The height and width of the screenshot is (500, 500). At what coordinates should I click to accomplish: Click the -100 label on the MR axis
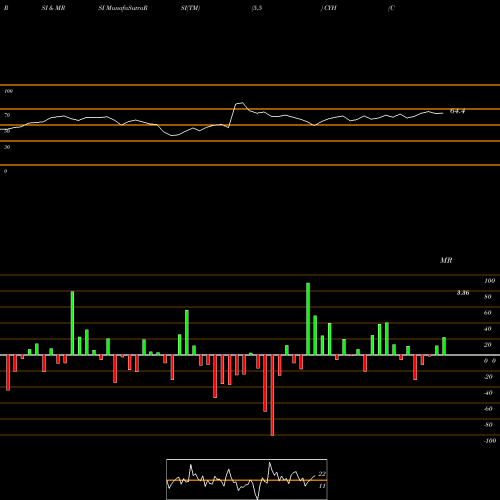490,441
